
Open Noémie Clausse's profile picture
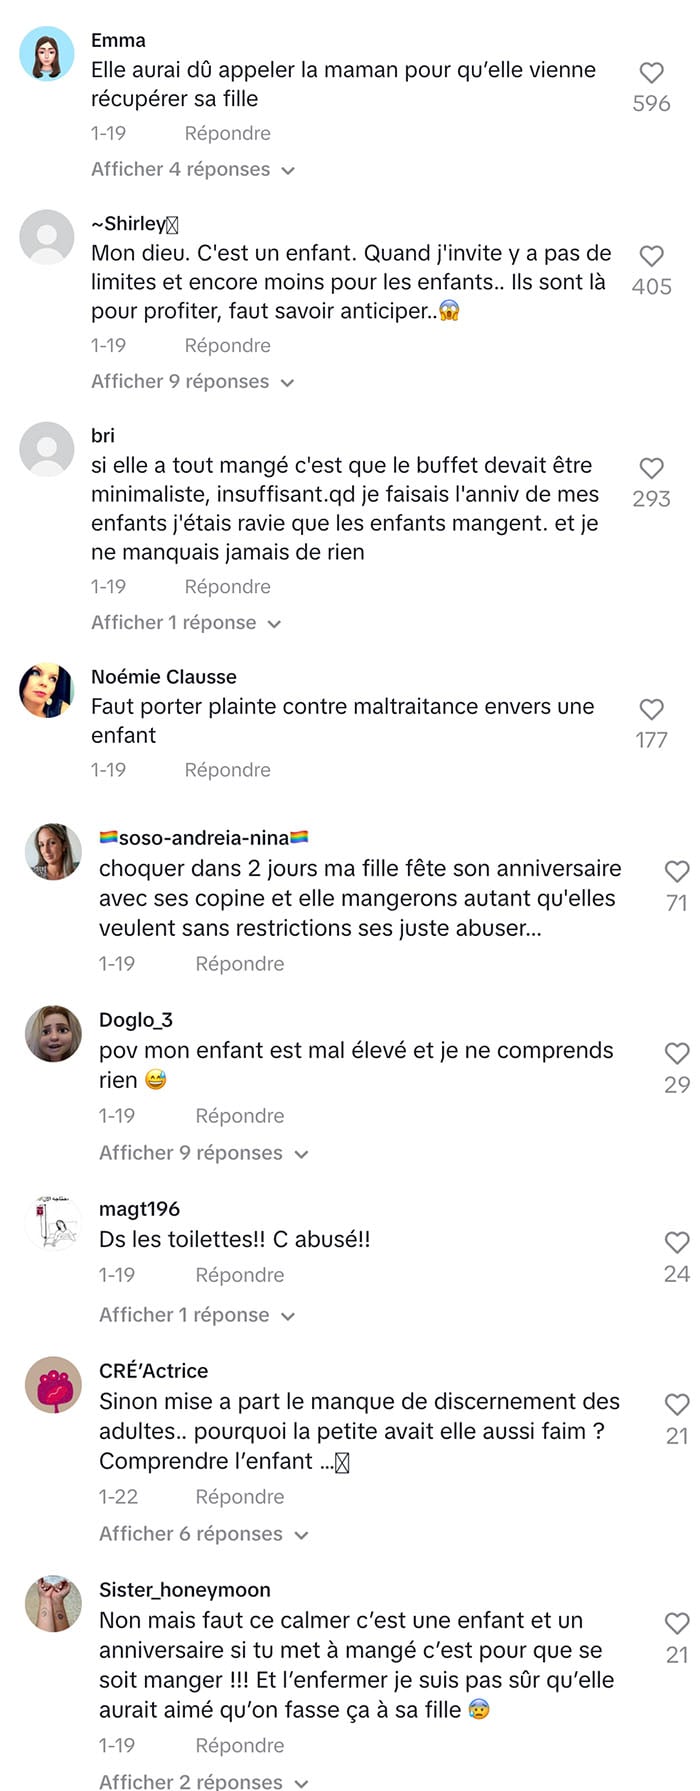click(47, 690)
